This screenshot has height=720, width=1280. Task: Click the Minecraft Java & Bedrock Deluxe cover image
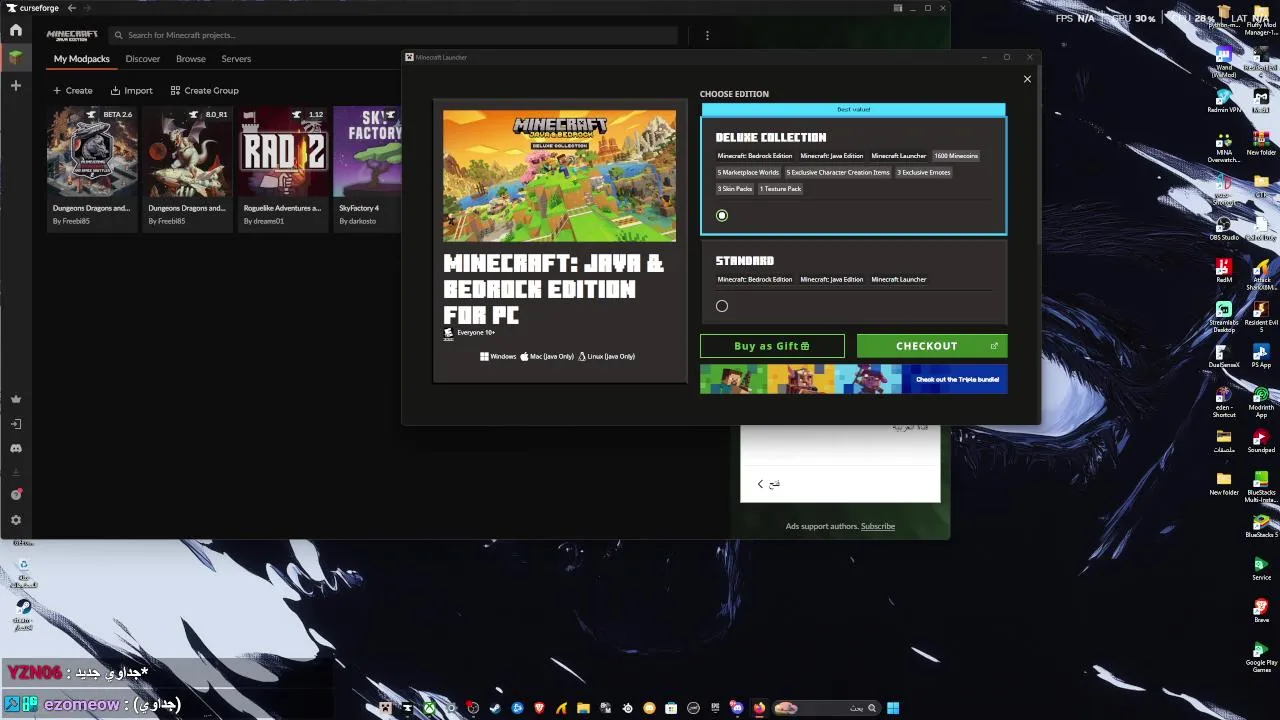coord(559,176)
